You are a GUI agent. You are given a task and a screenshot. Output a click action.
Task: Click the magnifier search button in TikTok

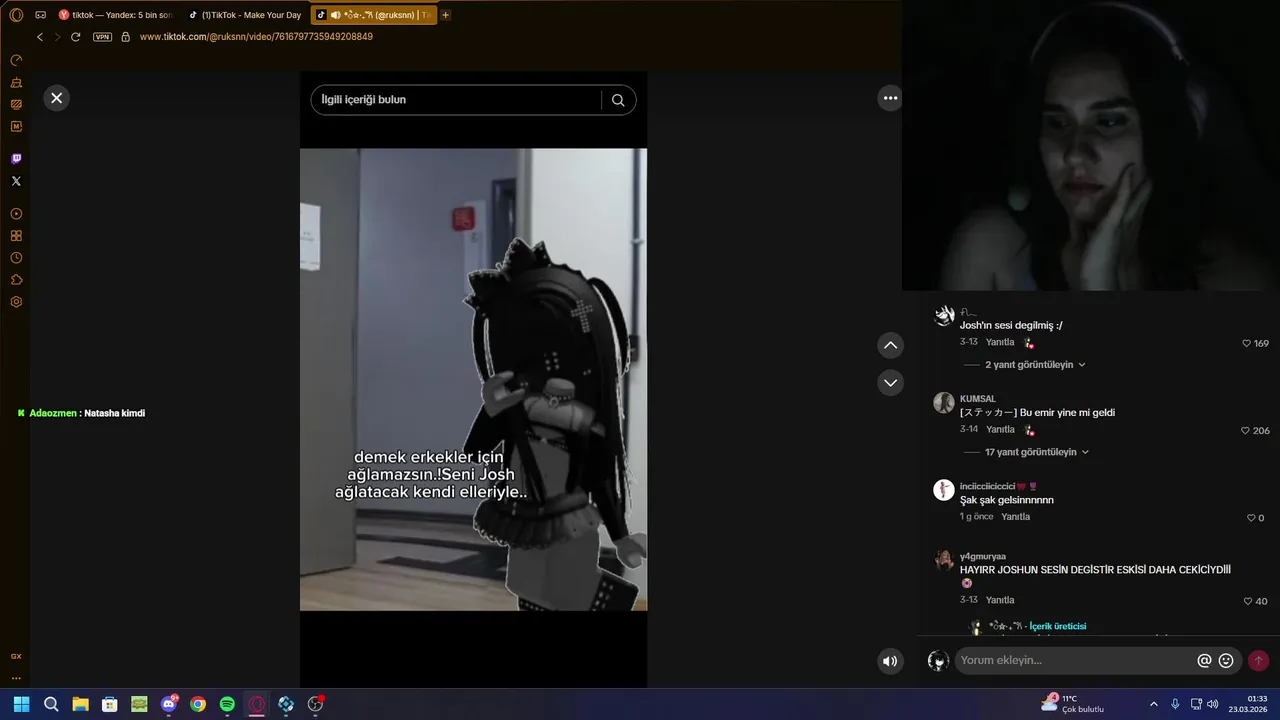point(618,100)
